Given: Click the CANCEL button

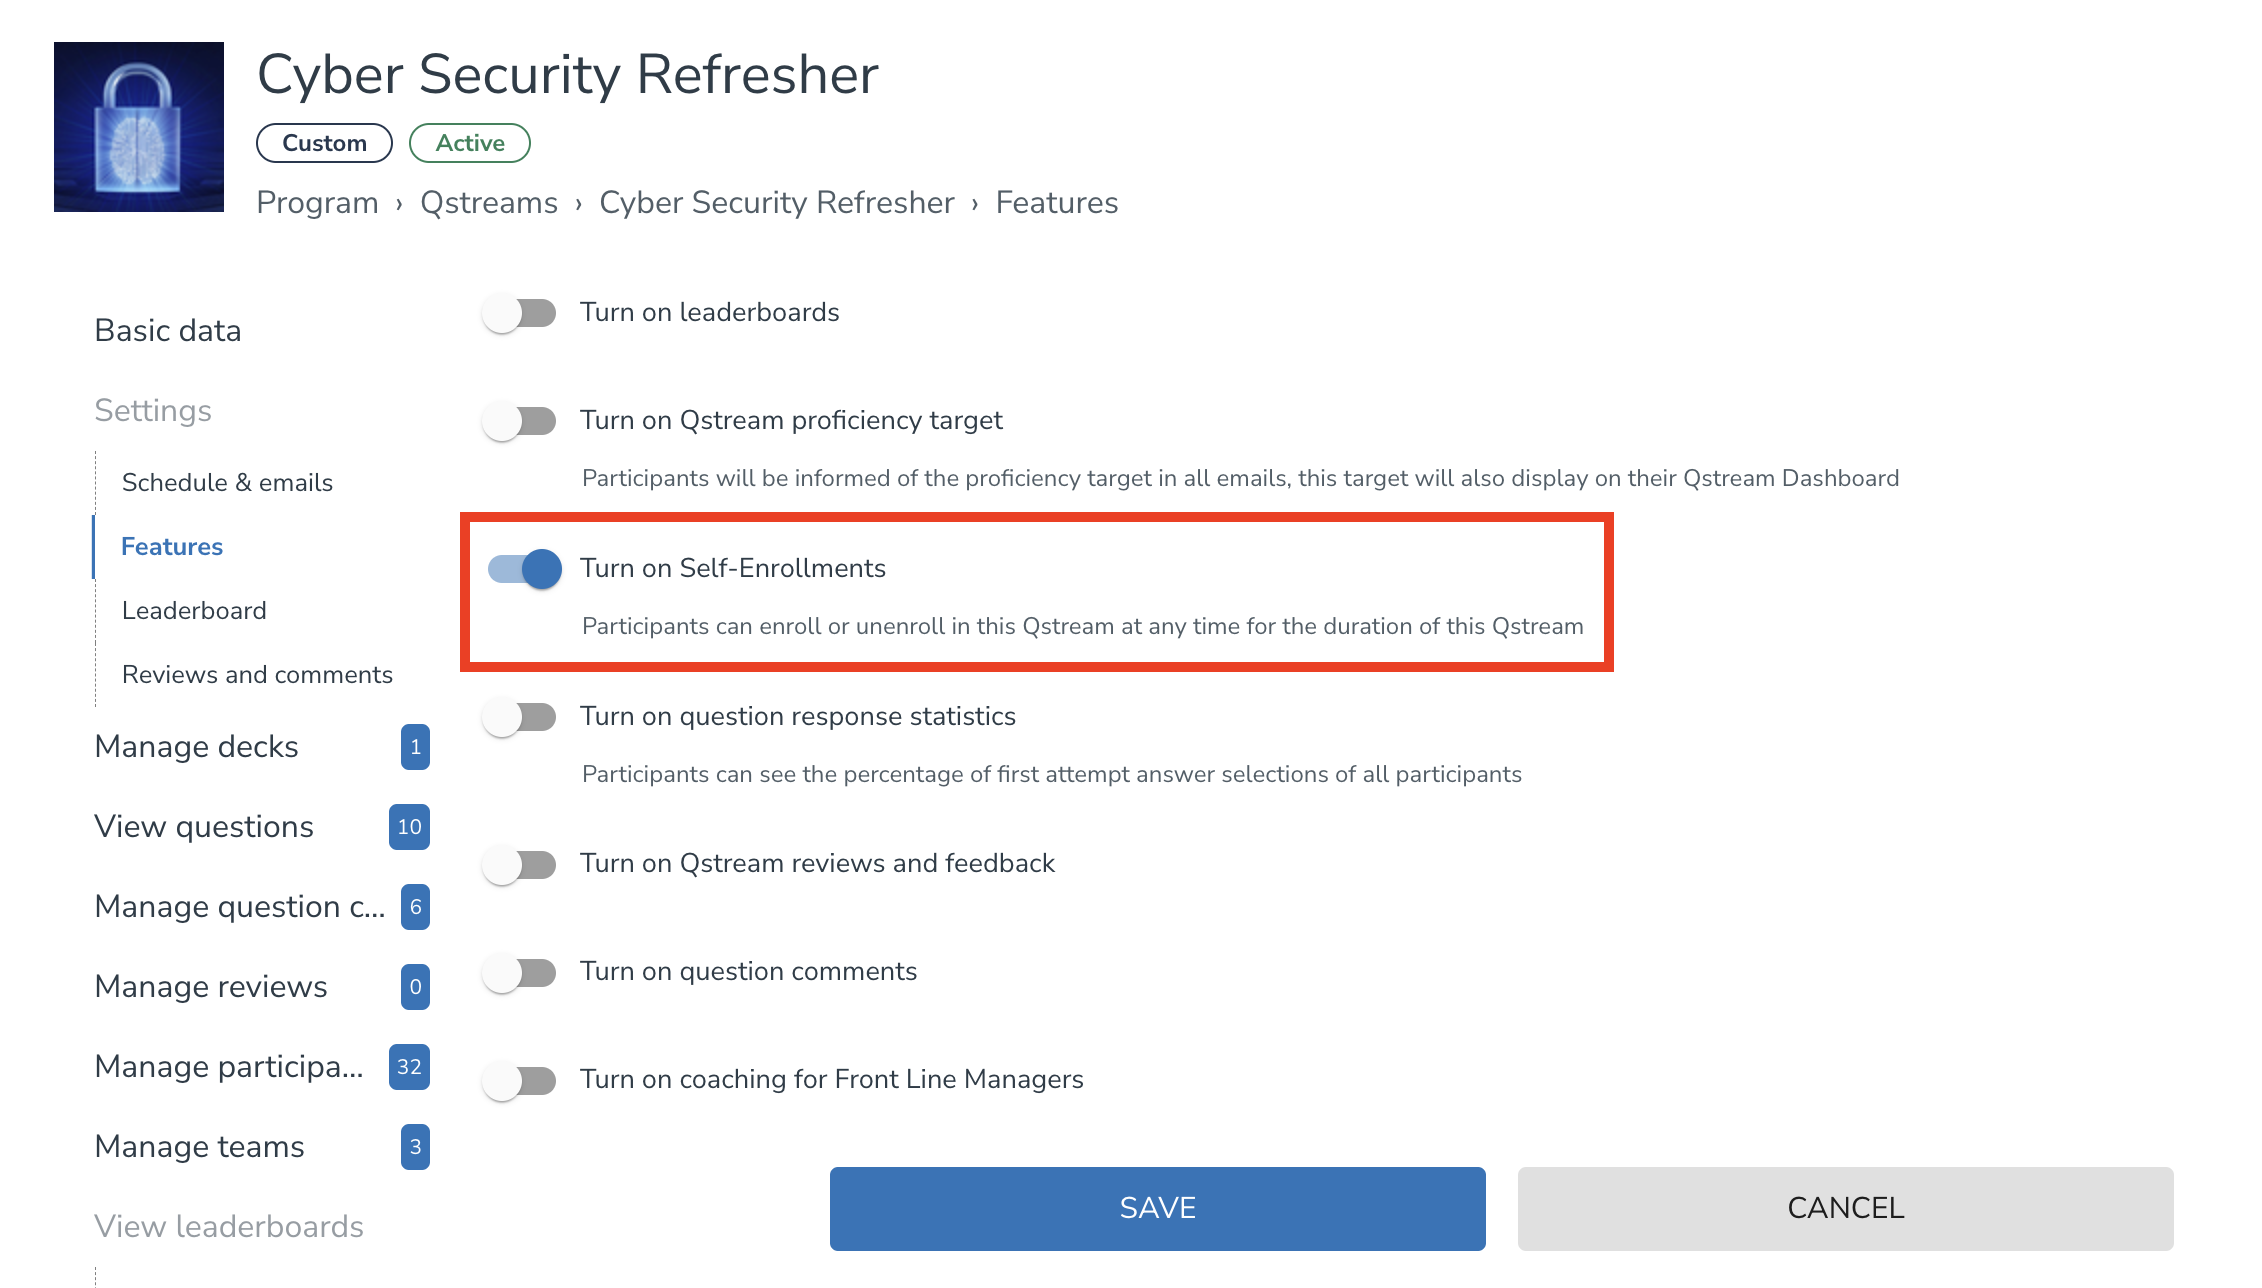Looking at the screenshot, I should pyautogui.click(x=1845, y=1208).
